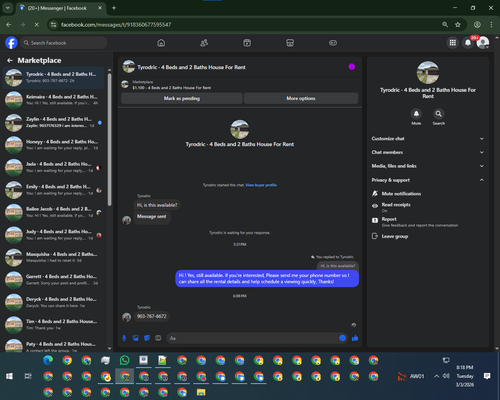Open the Windows Start menu
Image resolution: width=500 pixels, height=400 pixels.
click(x=9, y=376)
